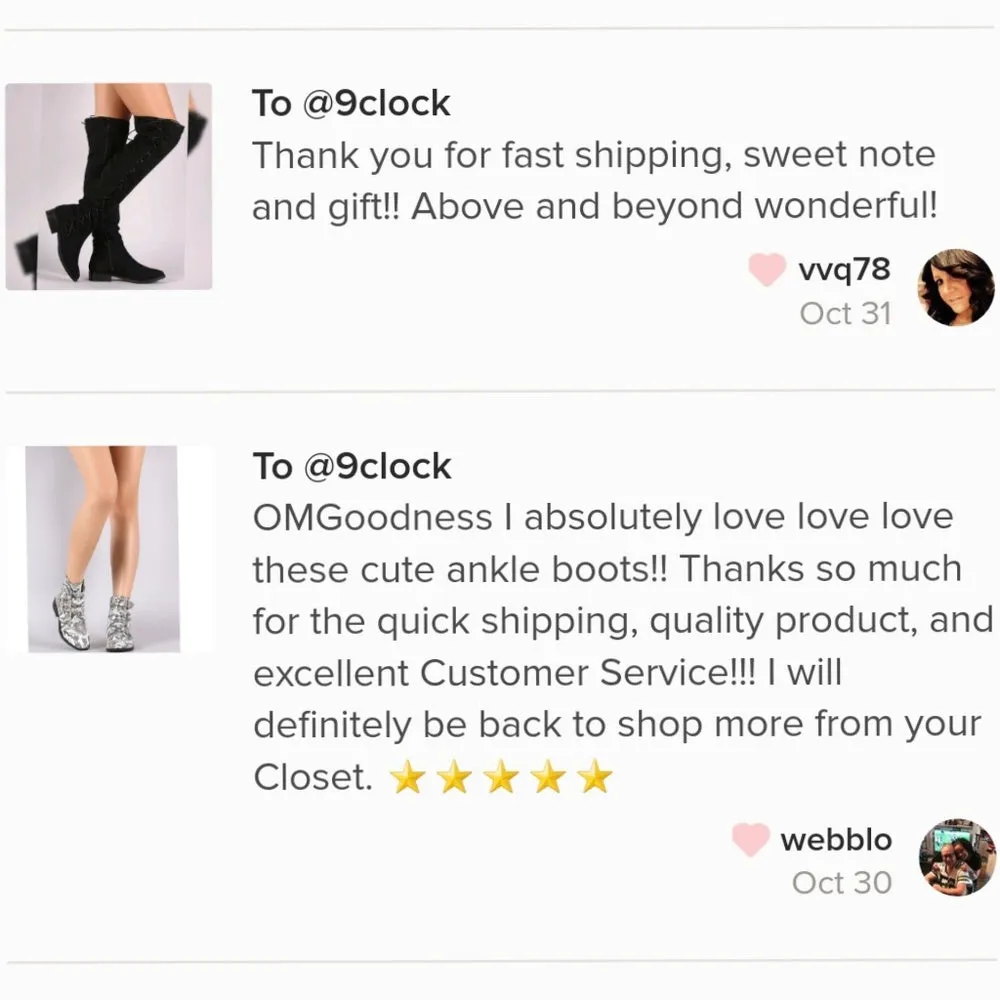This screenshot has width=1000, height=1000.
Task: Click the second gold star in the row
Action: tap(454, 776)
